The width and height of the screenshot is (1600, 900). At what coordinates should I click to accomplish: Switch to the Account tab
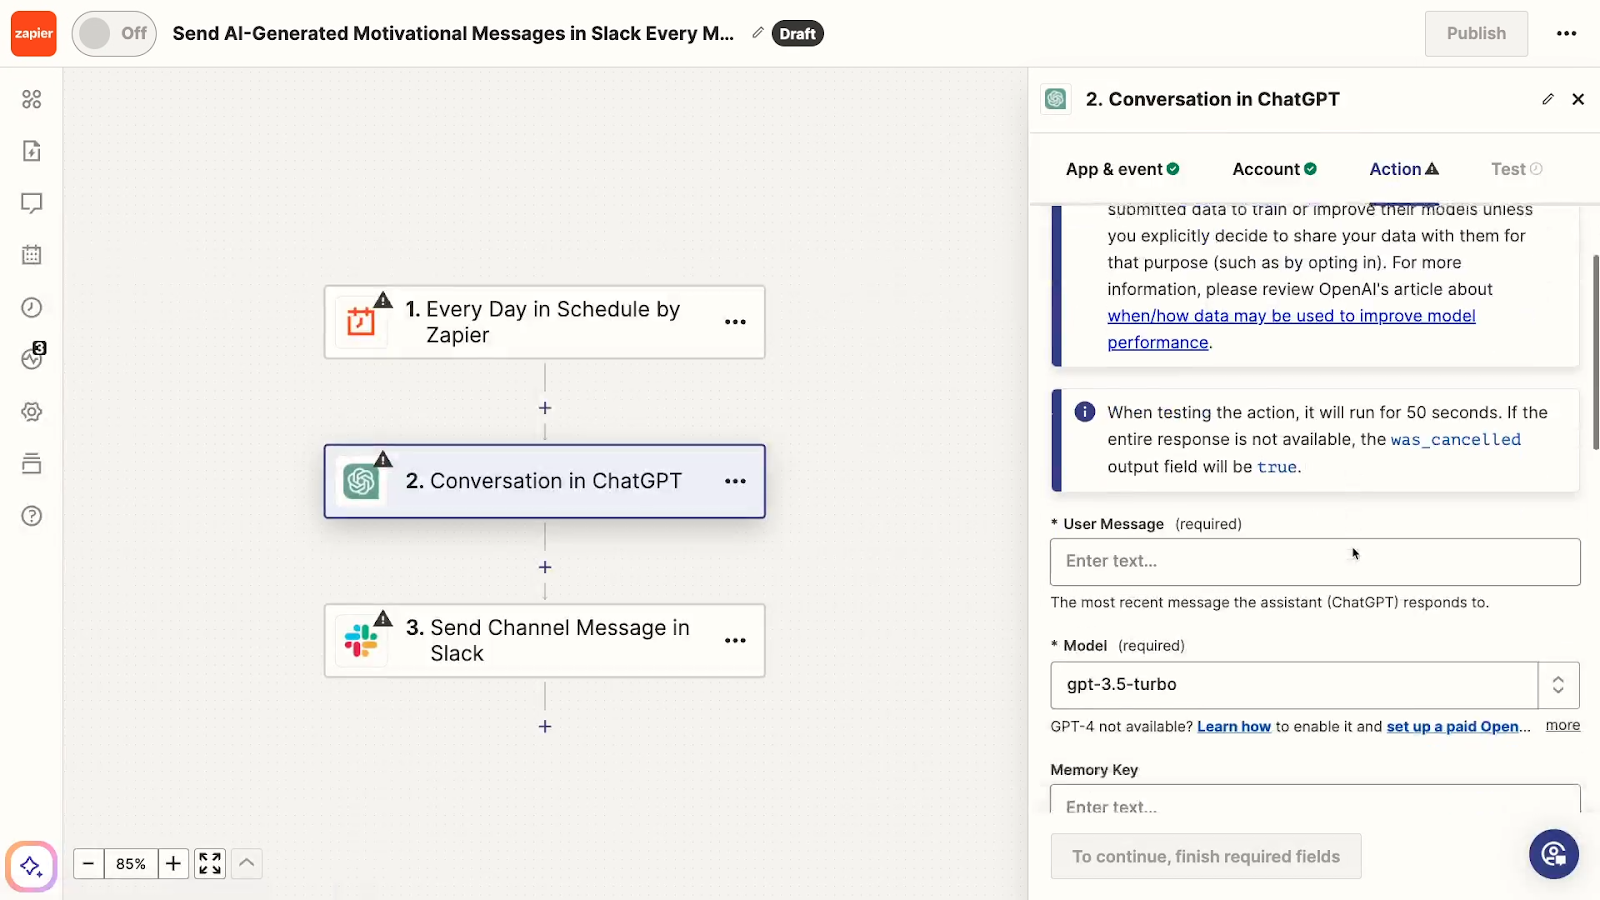pyautogui.click(x=1274, y=169)
